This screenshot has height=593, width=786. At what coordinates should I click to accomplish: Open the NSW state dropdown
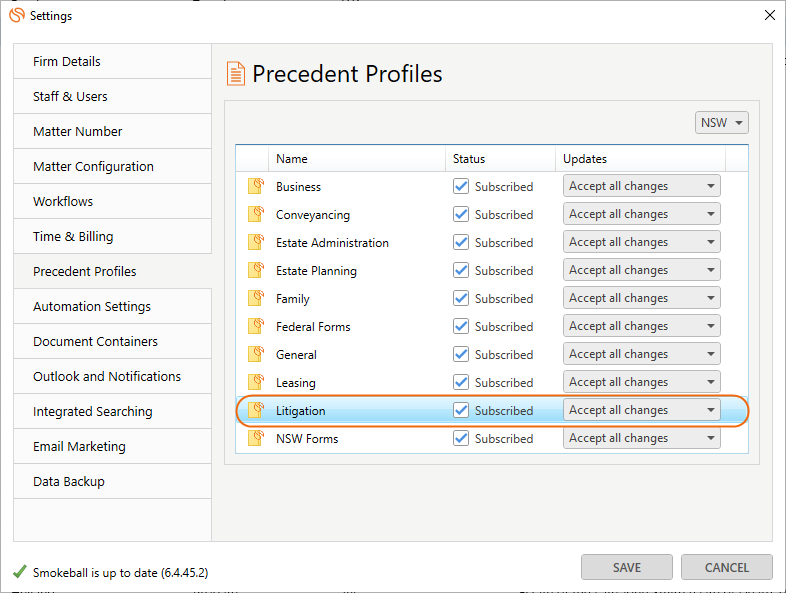(x=721, y=123)
